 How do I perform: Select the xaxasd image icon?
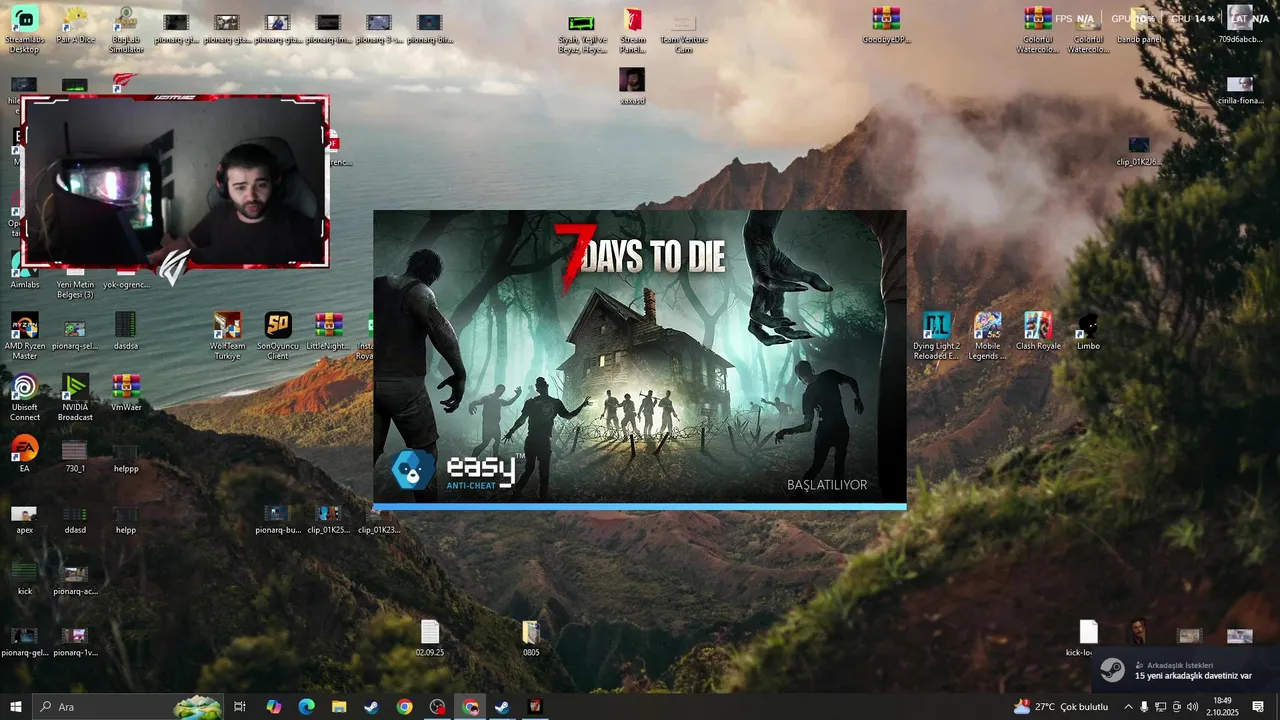(x=632, y=86)
